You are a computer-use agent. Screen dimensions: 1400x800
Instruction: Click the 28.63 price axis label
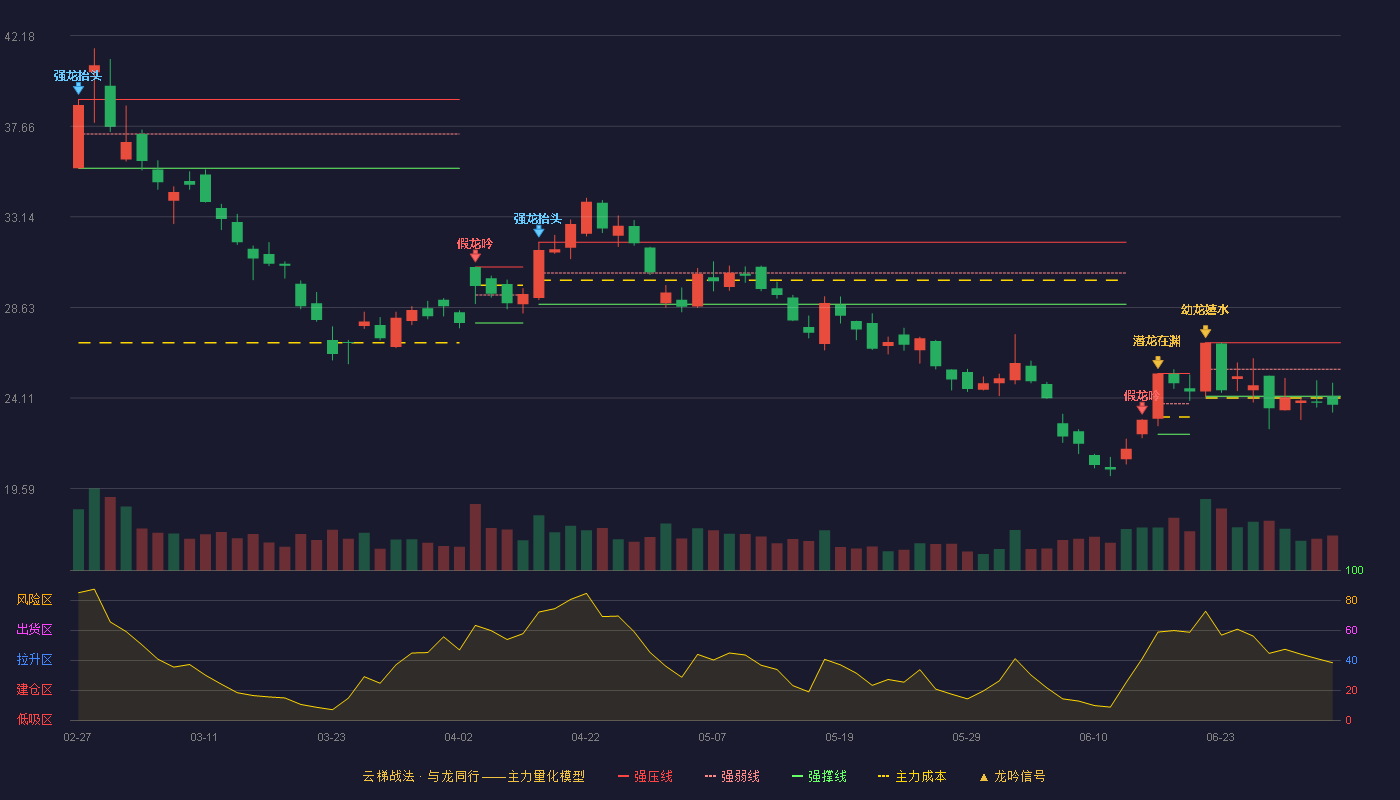coord(19,308)
